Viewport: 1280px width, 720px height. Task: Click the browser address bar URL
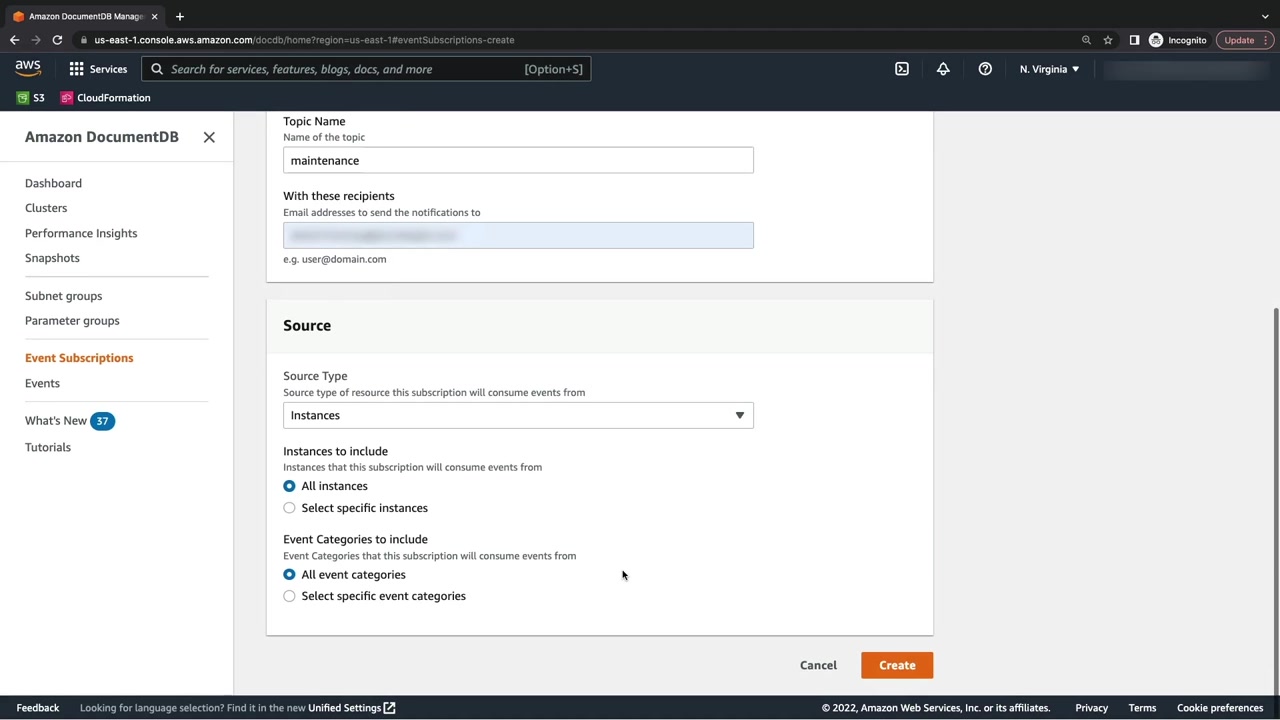[304, 40]
